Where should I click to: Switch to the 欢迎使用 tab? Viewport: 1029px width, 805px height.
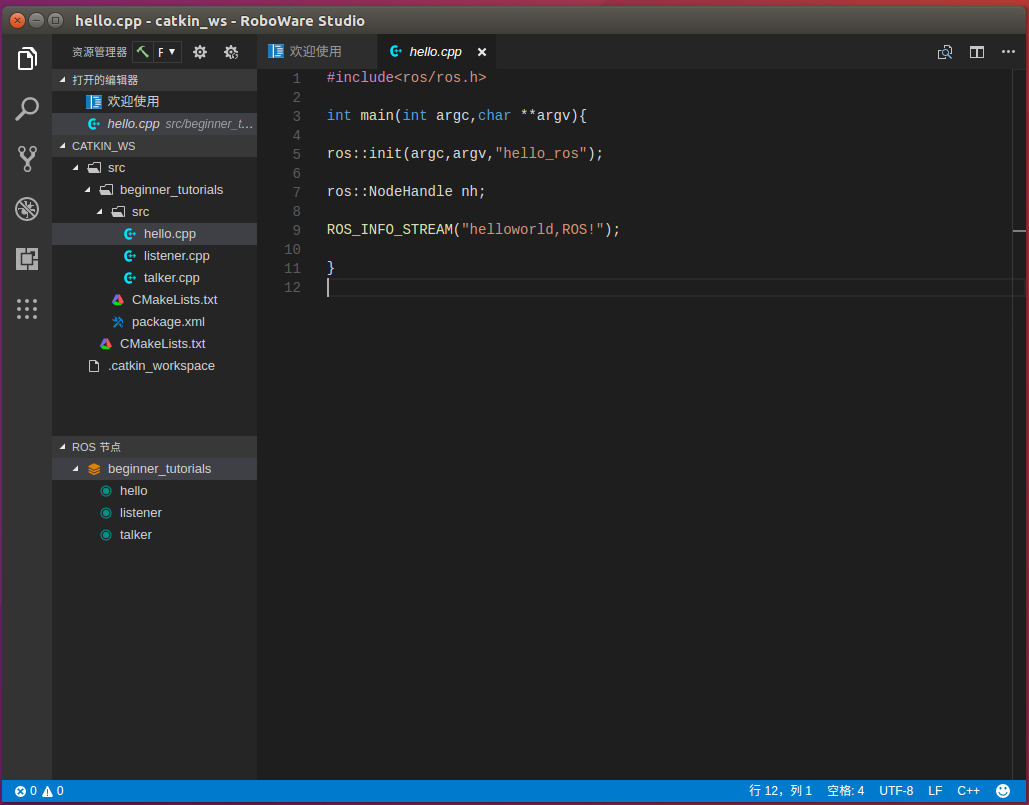(315, 52)
